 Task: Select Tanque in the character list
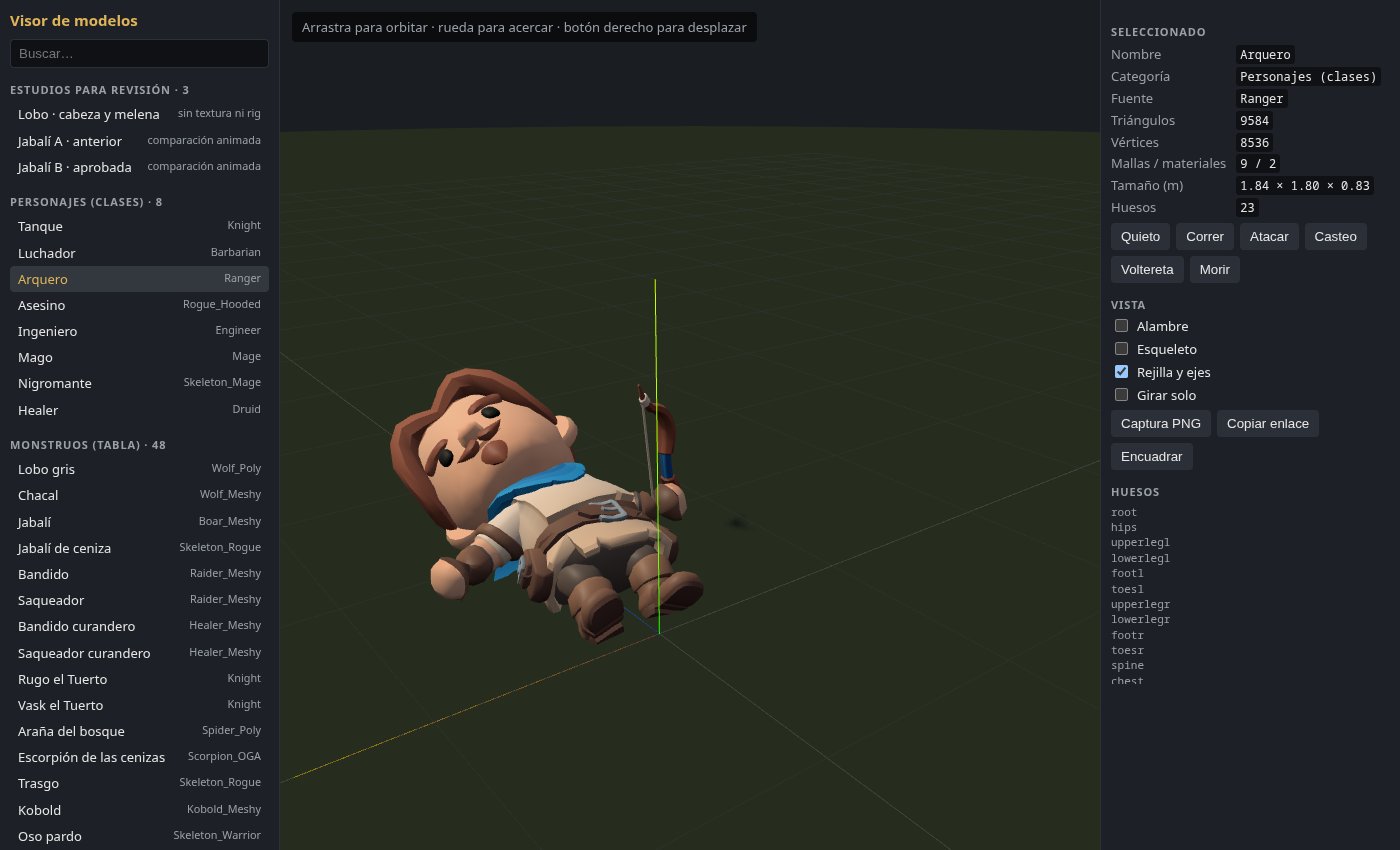click(139, 227)
